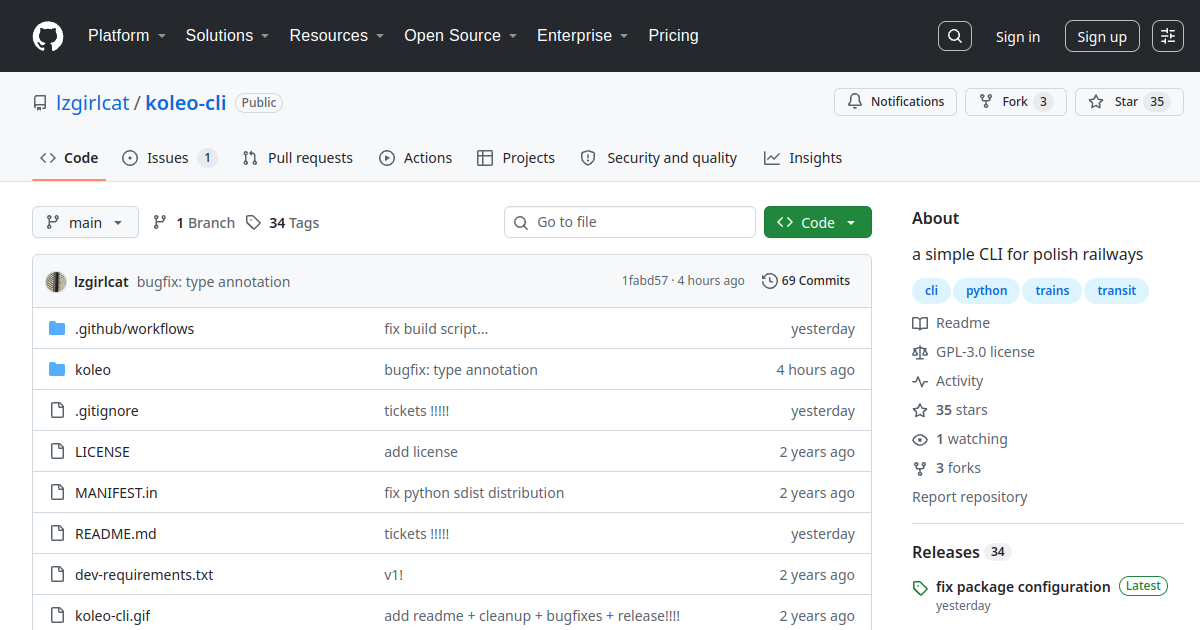
Task: Click the Sign in link
Action: pos(1017,37)
